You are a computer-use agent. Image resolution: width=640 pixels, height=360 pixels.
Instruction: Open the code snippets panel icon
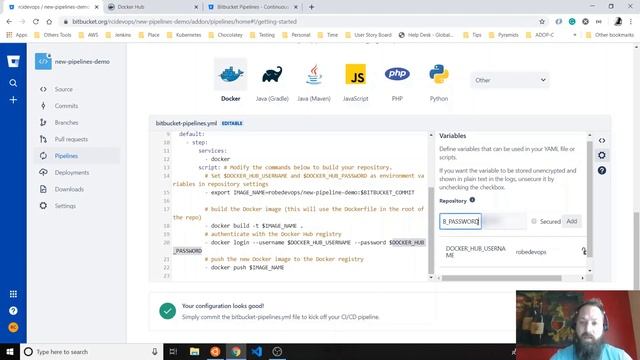pos(602,140)
